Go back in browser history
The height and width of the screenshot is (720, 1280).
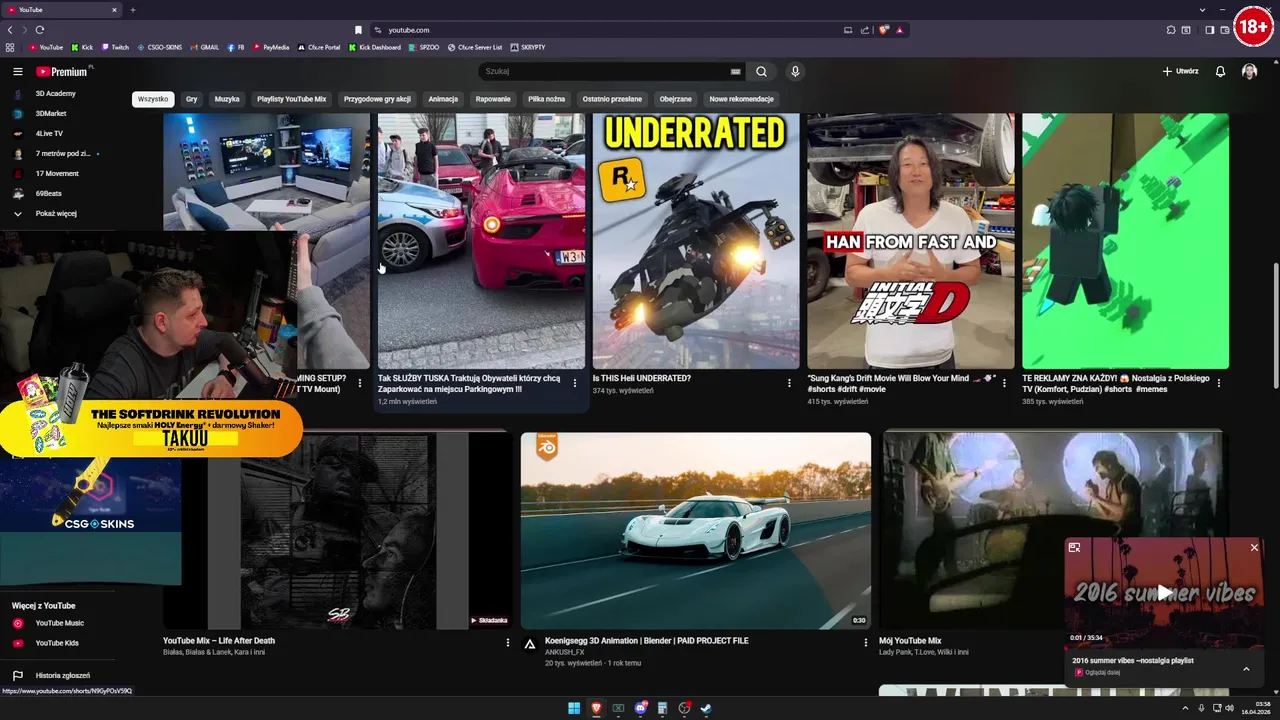click(x=10, y=30)
